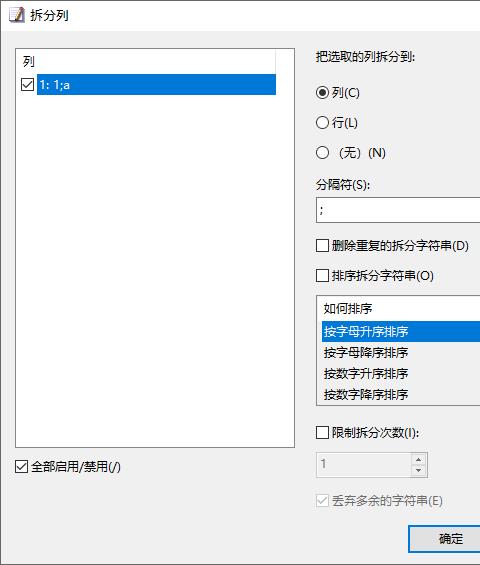Click the split count number field
Image resolution: width=480 pixels, height=565 pixels.
click(x=364, y=464)
